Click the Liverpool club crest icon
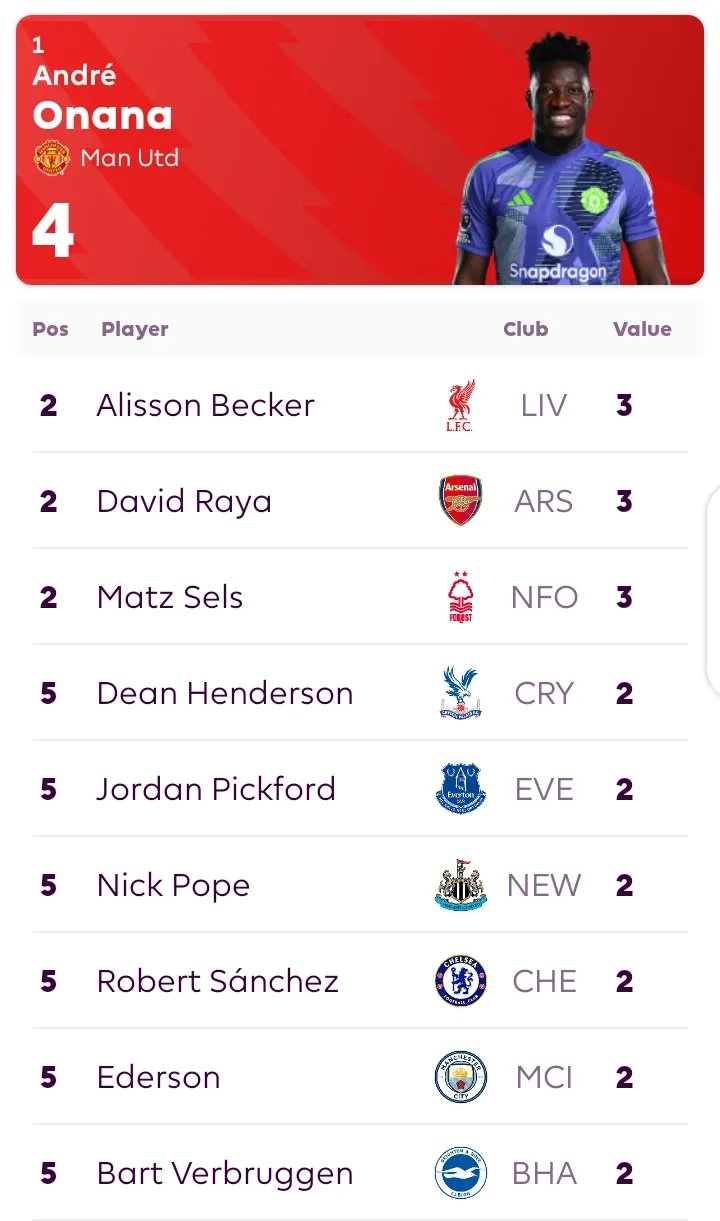The width and height of the screenshot is (720, 1221). pos(461,405)
